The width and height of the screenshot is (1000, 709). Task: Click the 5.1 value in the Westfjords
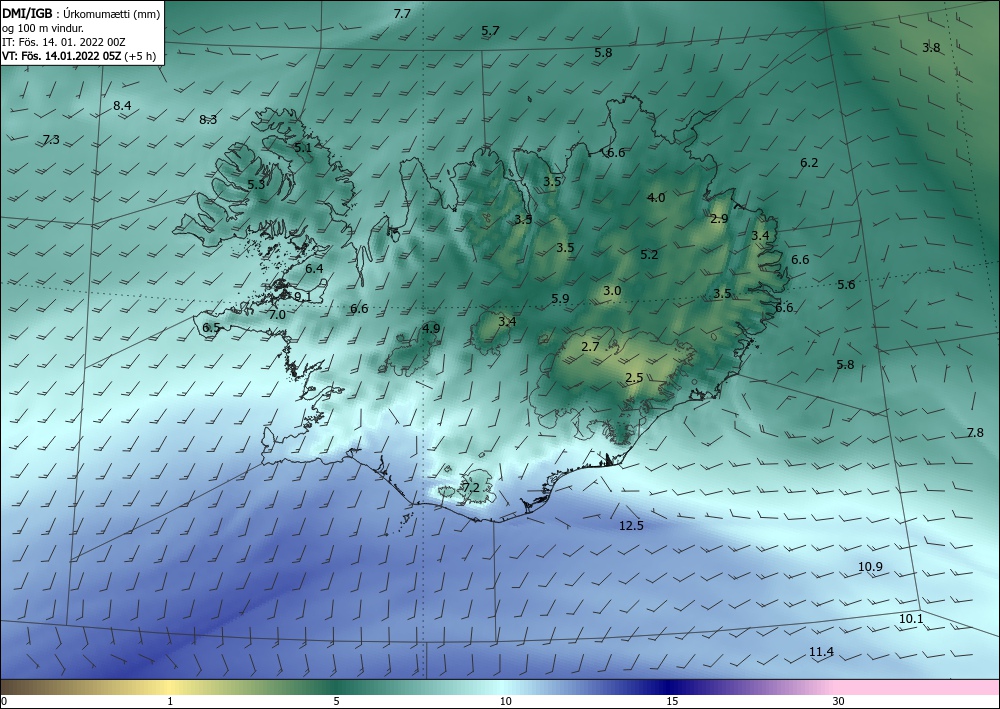(x=303, y=148)
